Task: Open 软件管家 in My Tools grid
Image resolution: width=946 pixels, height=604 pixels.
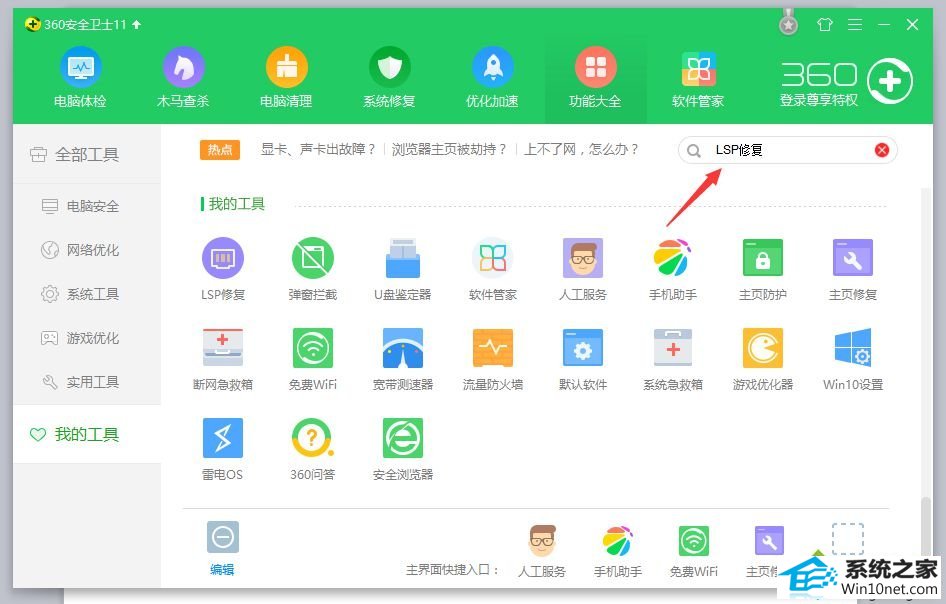Action: pyautogui.click(x=492, y=269)
